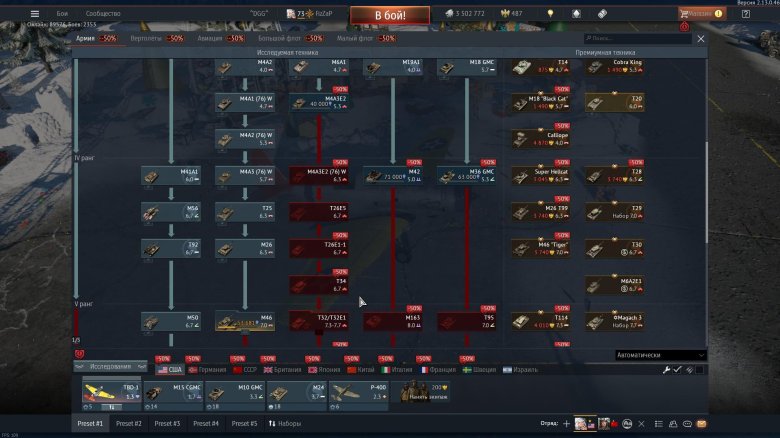Expand the Исследования panel button
Viewport: 780px width, 438px height.
tap(111, 367)
